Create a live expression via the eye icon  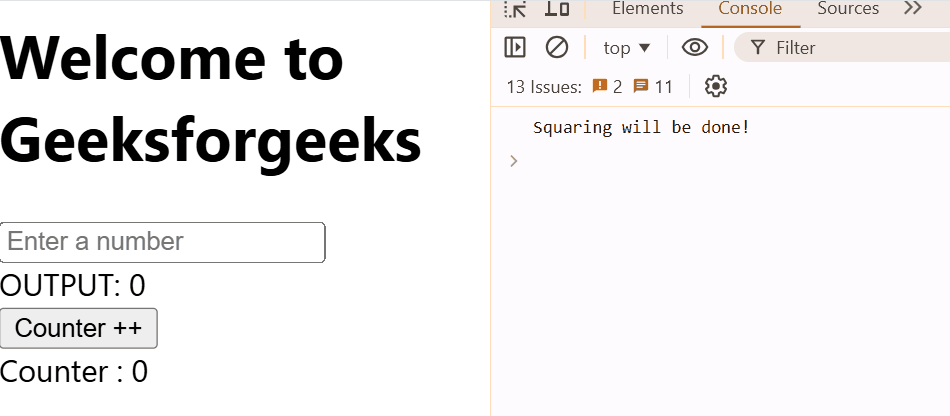pos(694,47)
